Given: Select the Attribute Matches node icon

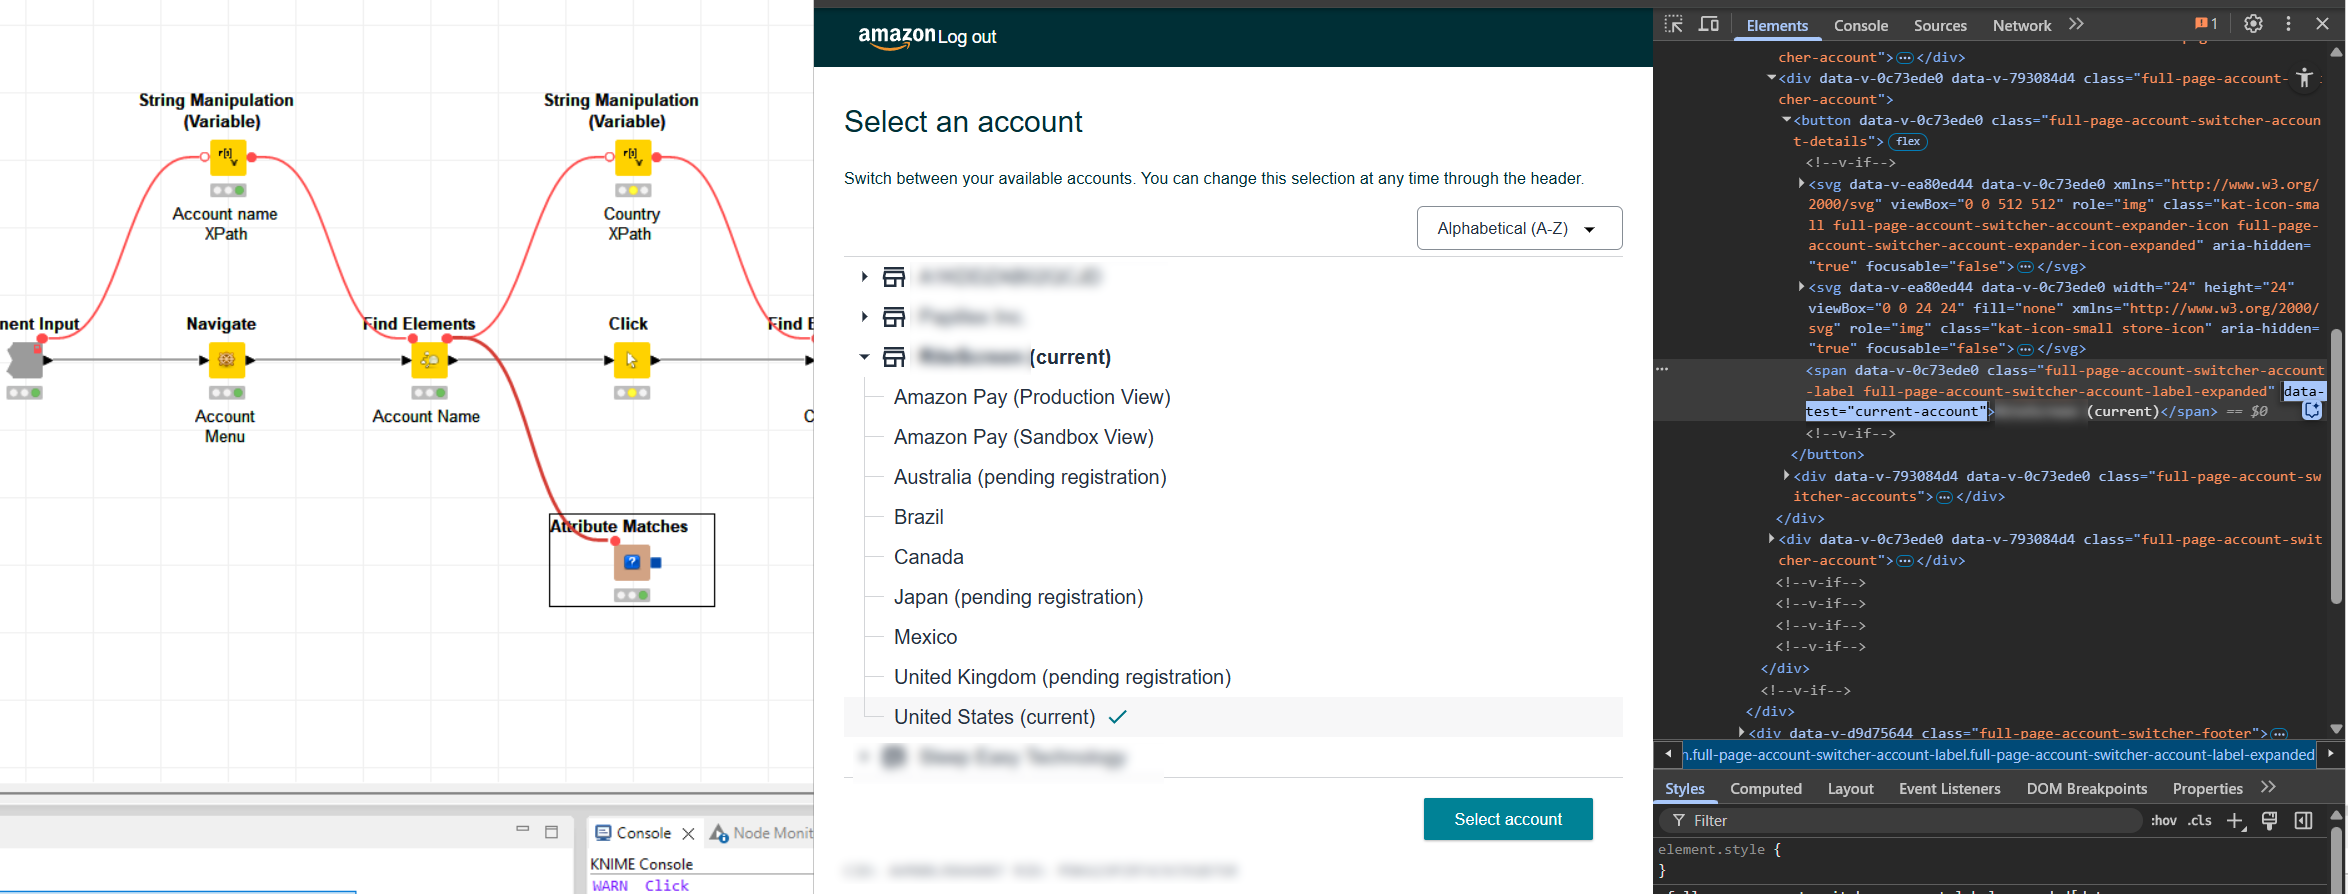Looking at the screenshot, I should click(632, 562).
